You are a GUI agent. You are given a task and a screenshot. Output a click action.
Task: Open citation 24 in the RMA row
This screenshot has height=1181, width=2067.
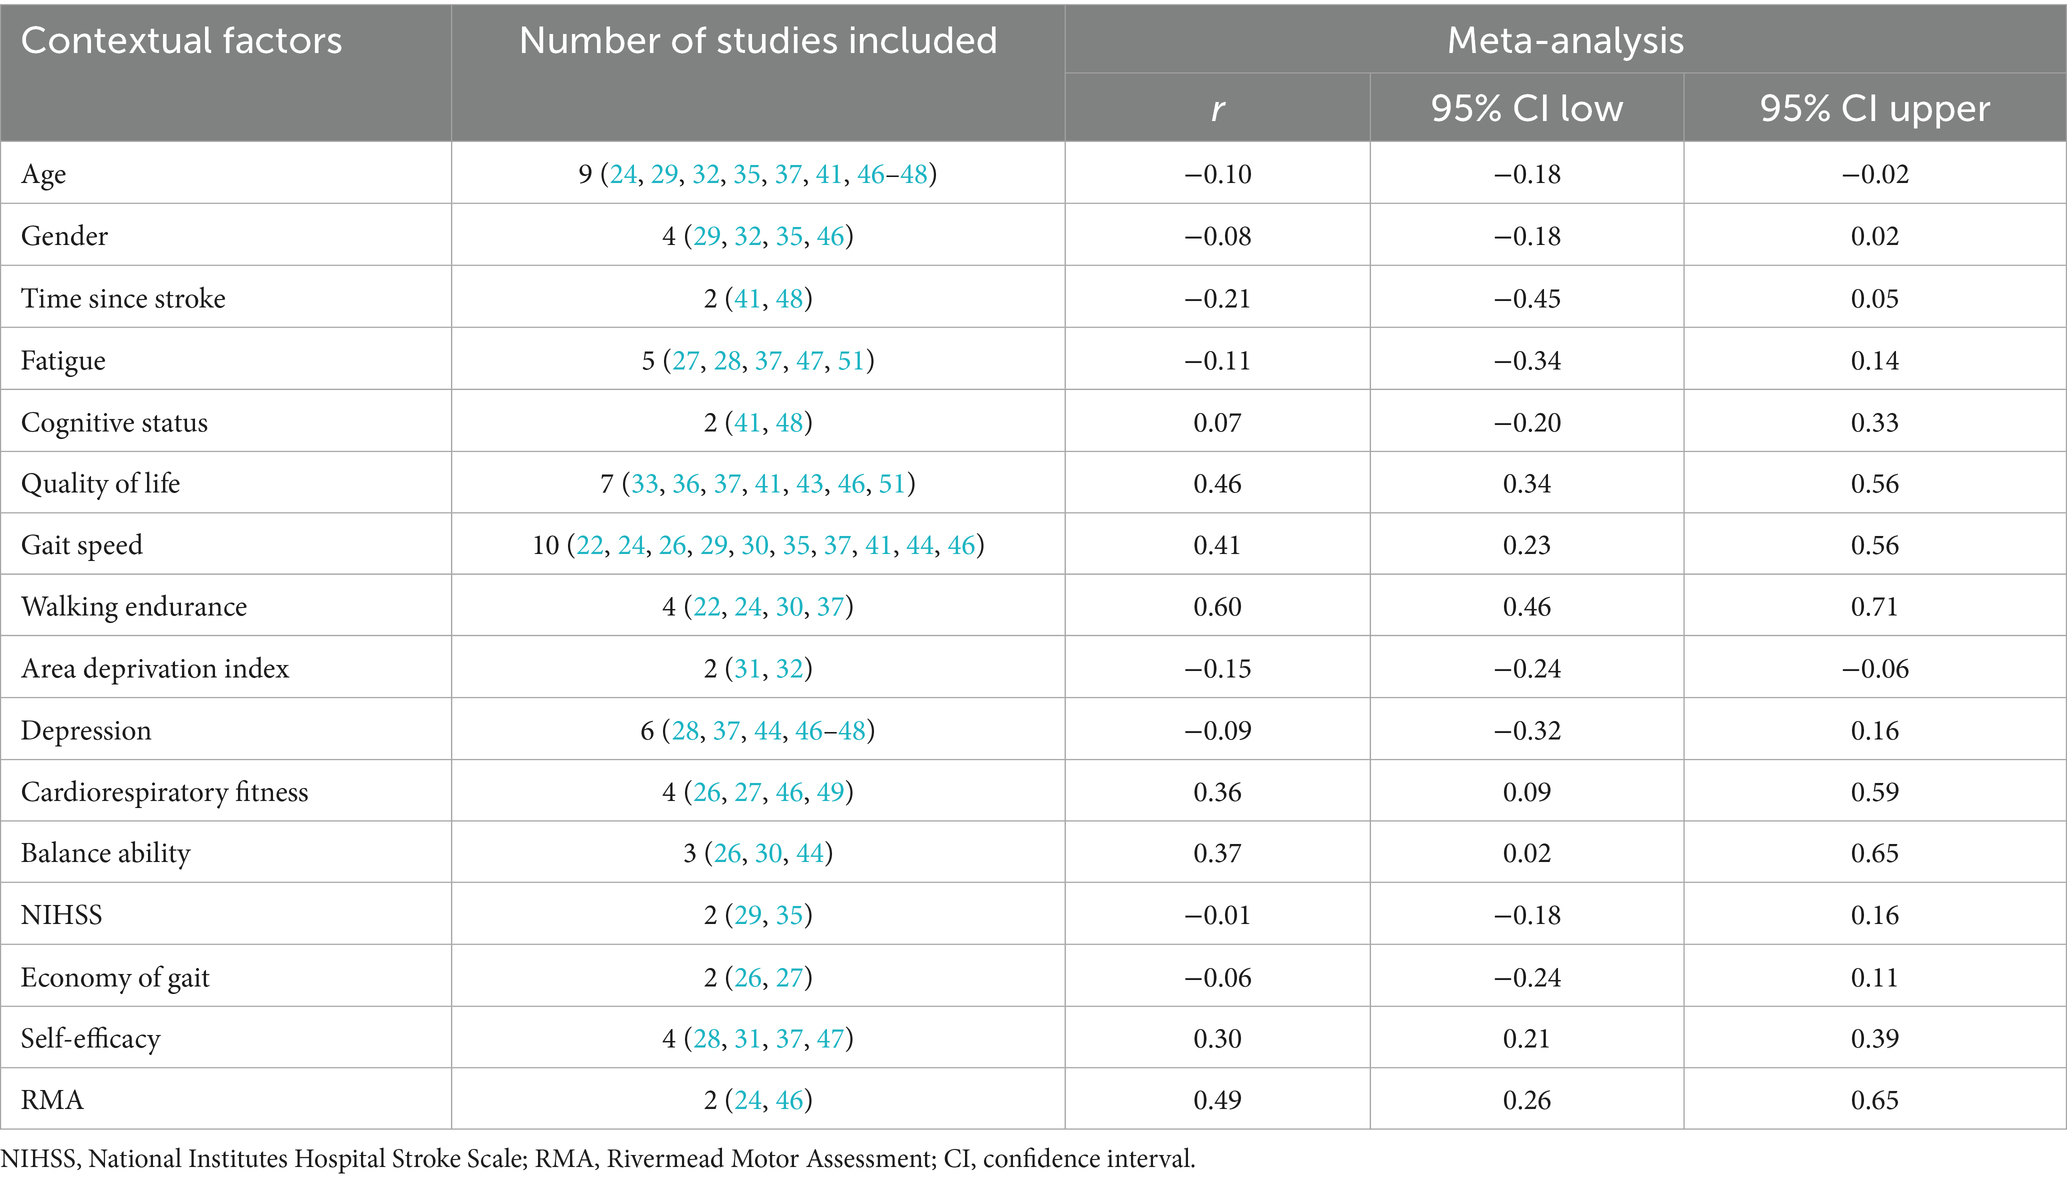click(x=748, y=1101)
